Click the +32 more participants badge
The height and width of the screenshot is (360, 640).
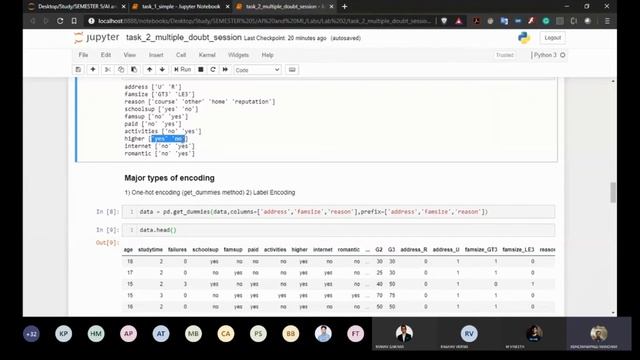coord(31,334)
